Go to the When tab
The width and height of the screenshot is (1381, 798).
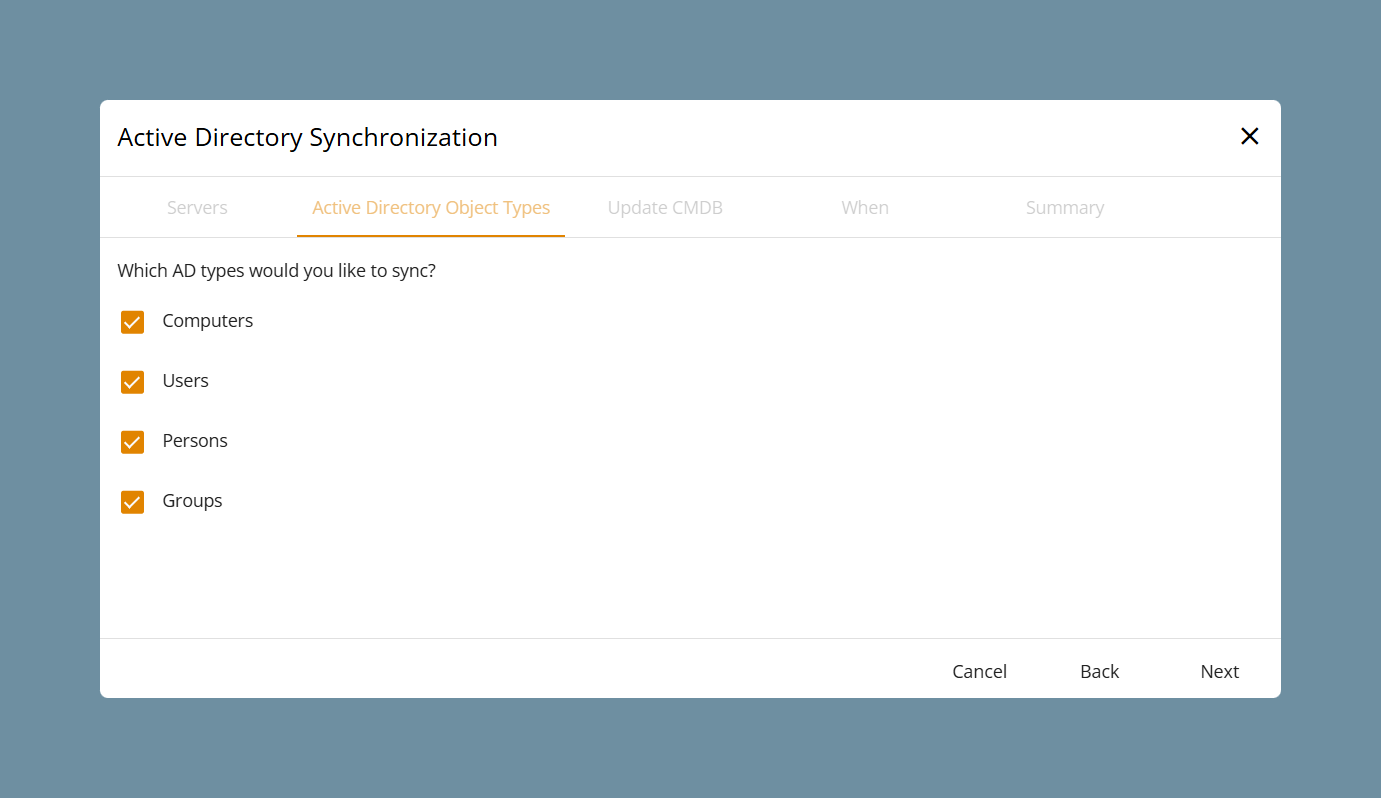click(865, 208)
